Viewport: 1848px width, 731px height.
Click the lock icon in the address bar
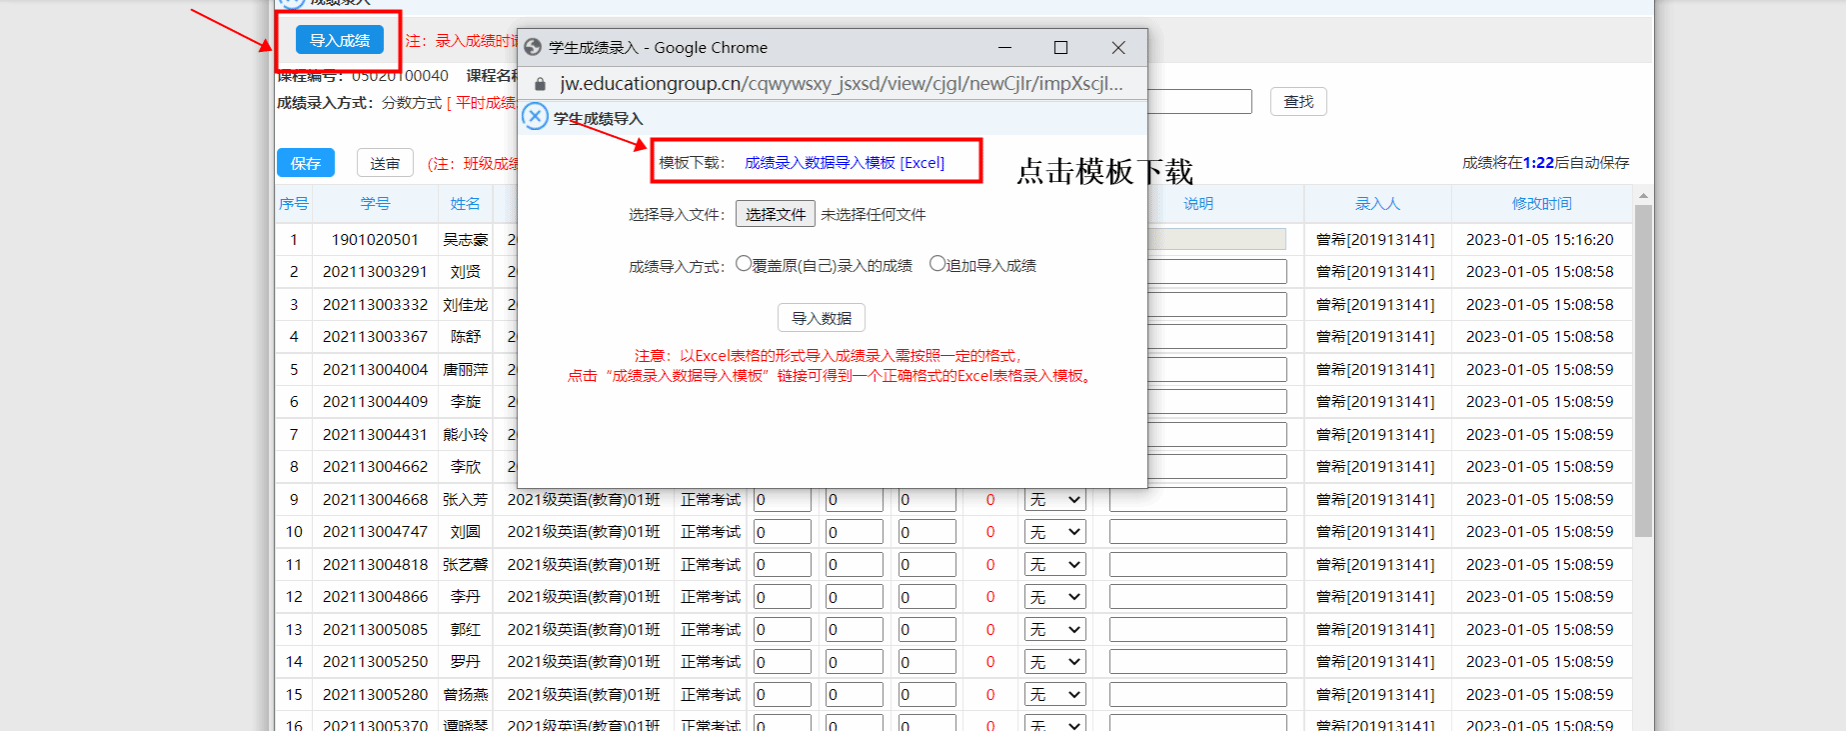click(x=540, y=84)
